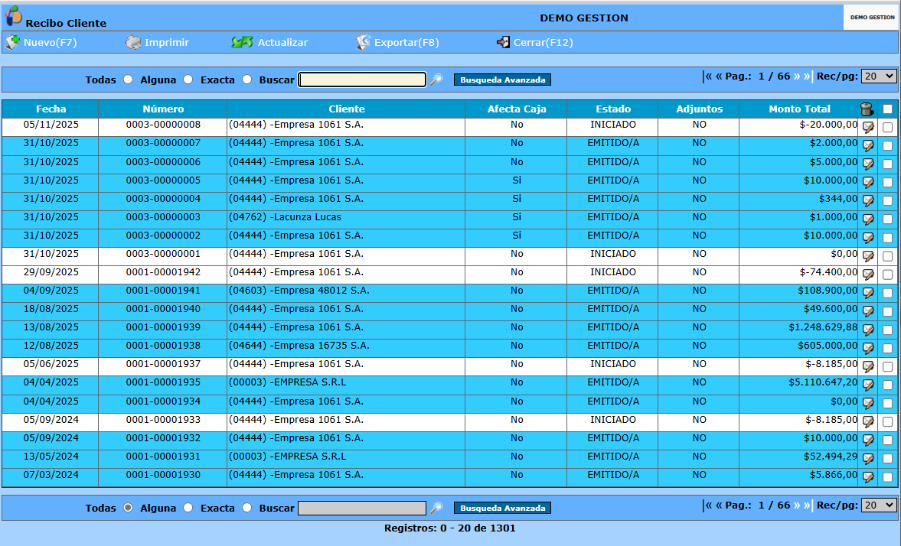
Task: Go to next page using top » link
Action: tap(797, 76)
